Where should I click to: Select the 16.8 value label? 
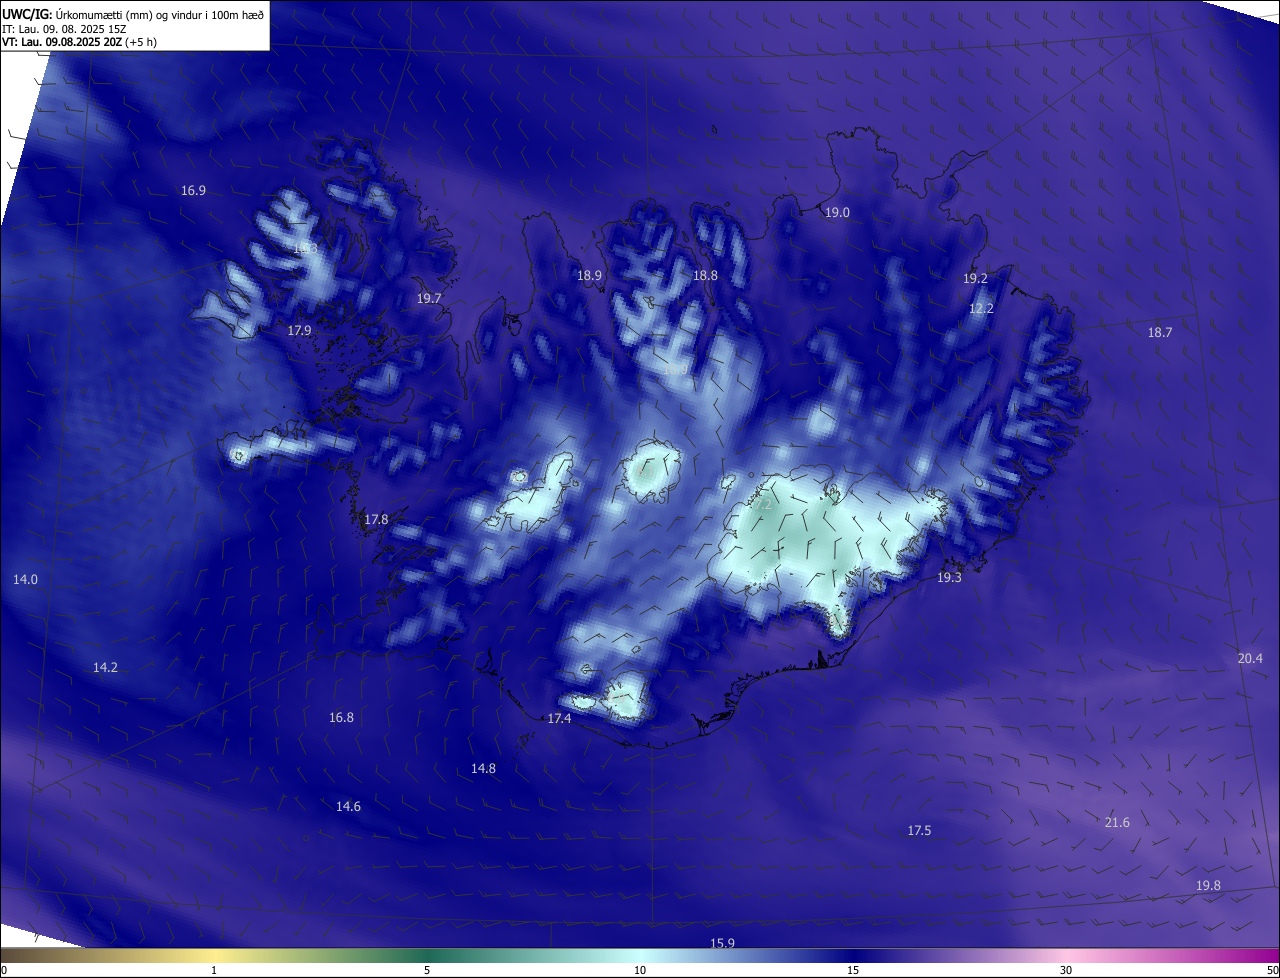click(x=341, y=717)
